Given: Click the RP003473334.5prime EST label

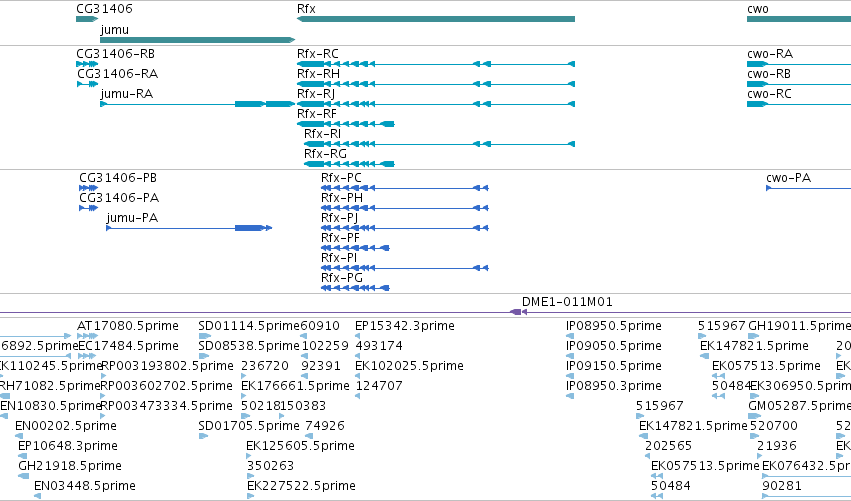Looking at the screenshot, I should coord(167,406).
